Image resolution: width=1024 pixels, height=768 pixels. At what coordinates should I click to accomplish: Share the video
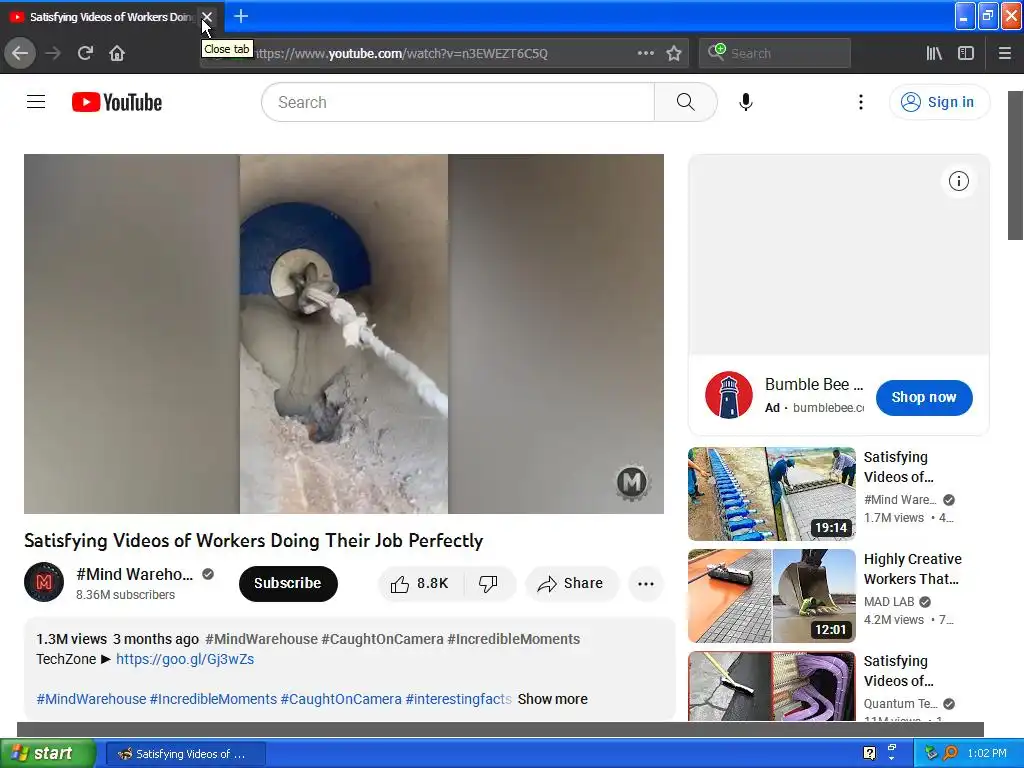coord(570,583)
